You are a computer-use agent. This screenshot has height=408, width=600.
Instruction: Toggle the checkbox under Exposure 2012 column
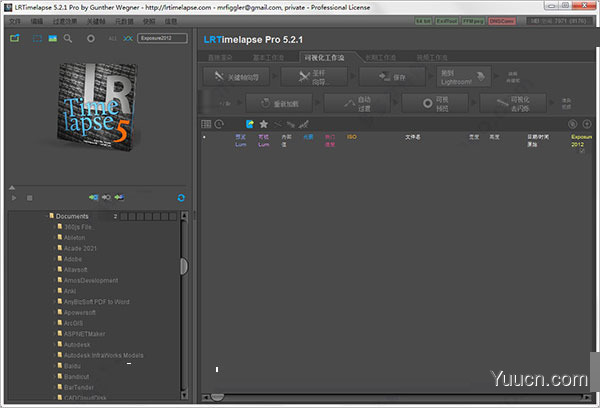tap(582, 151)
